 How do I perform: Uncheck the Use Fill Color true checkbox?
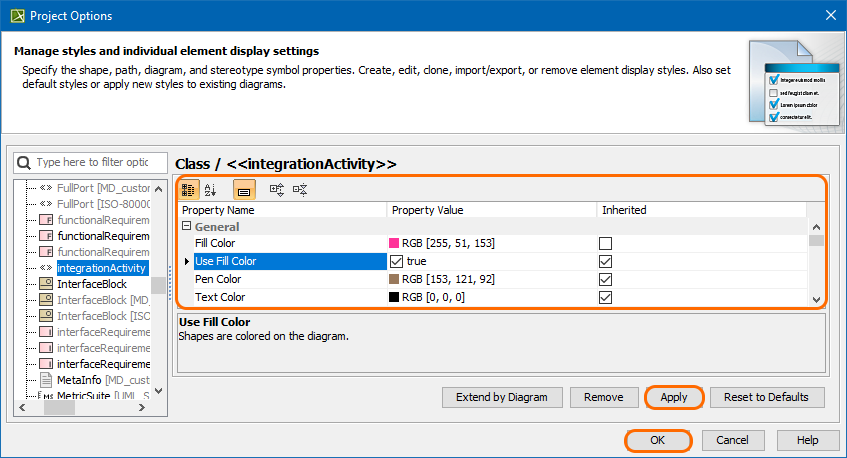point(397,261)
